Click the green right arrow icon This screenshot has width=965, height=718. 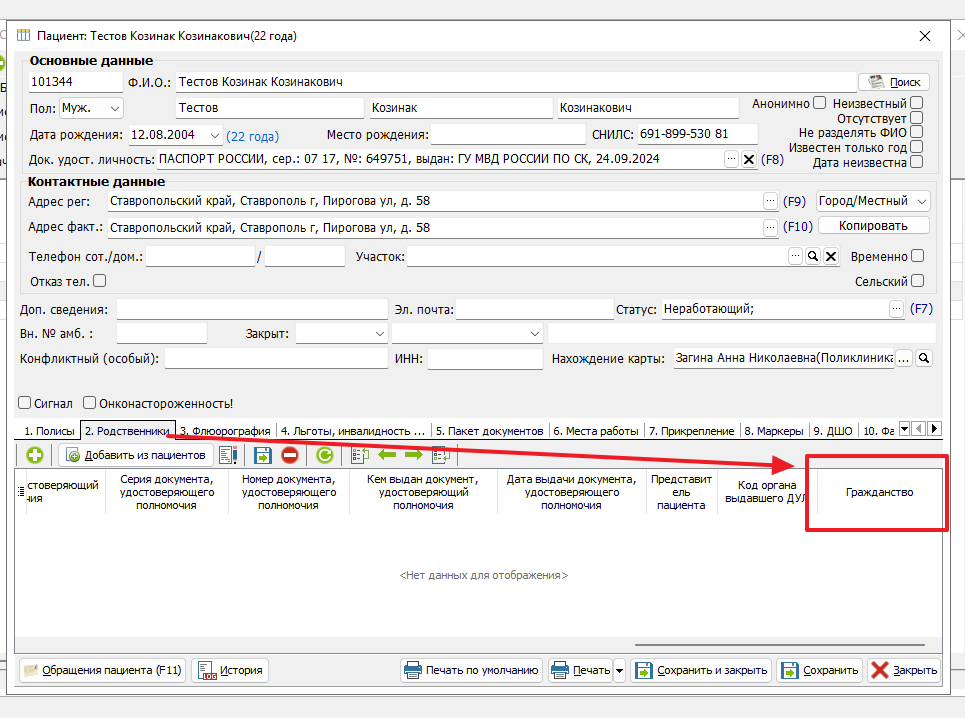414,455
